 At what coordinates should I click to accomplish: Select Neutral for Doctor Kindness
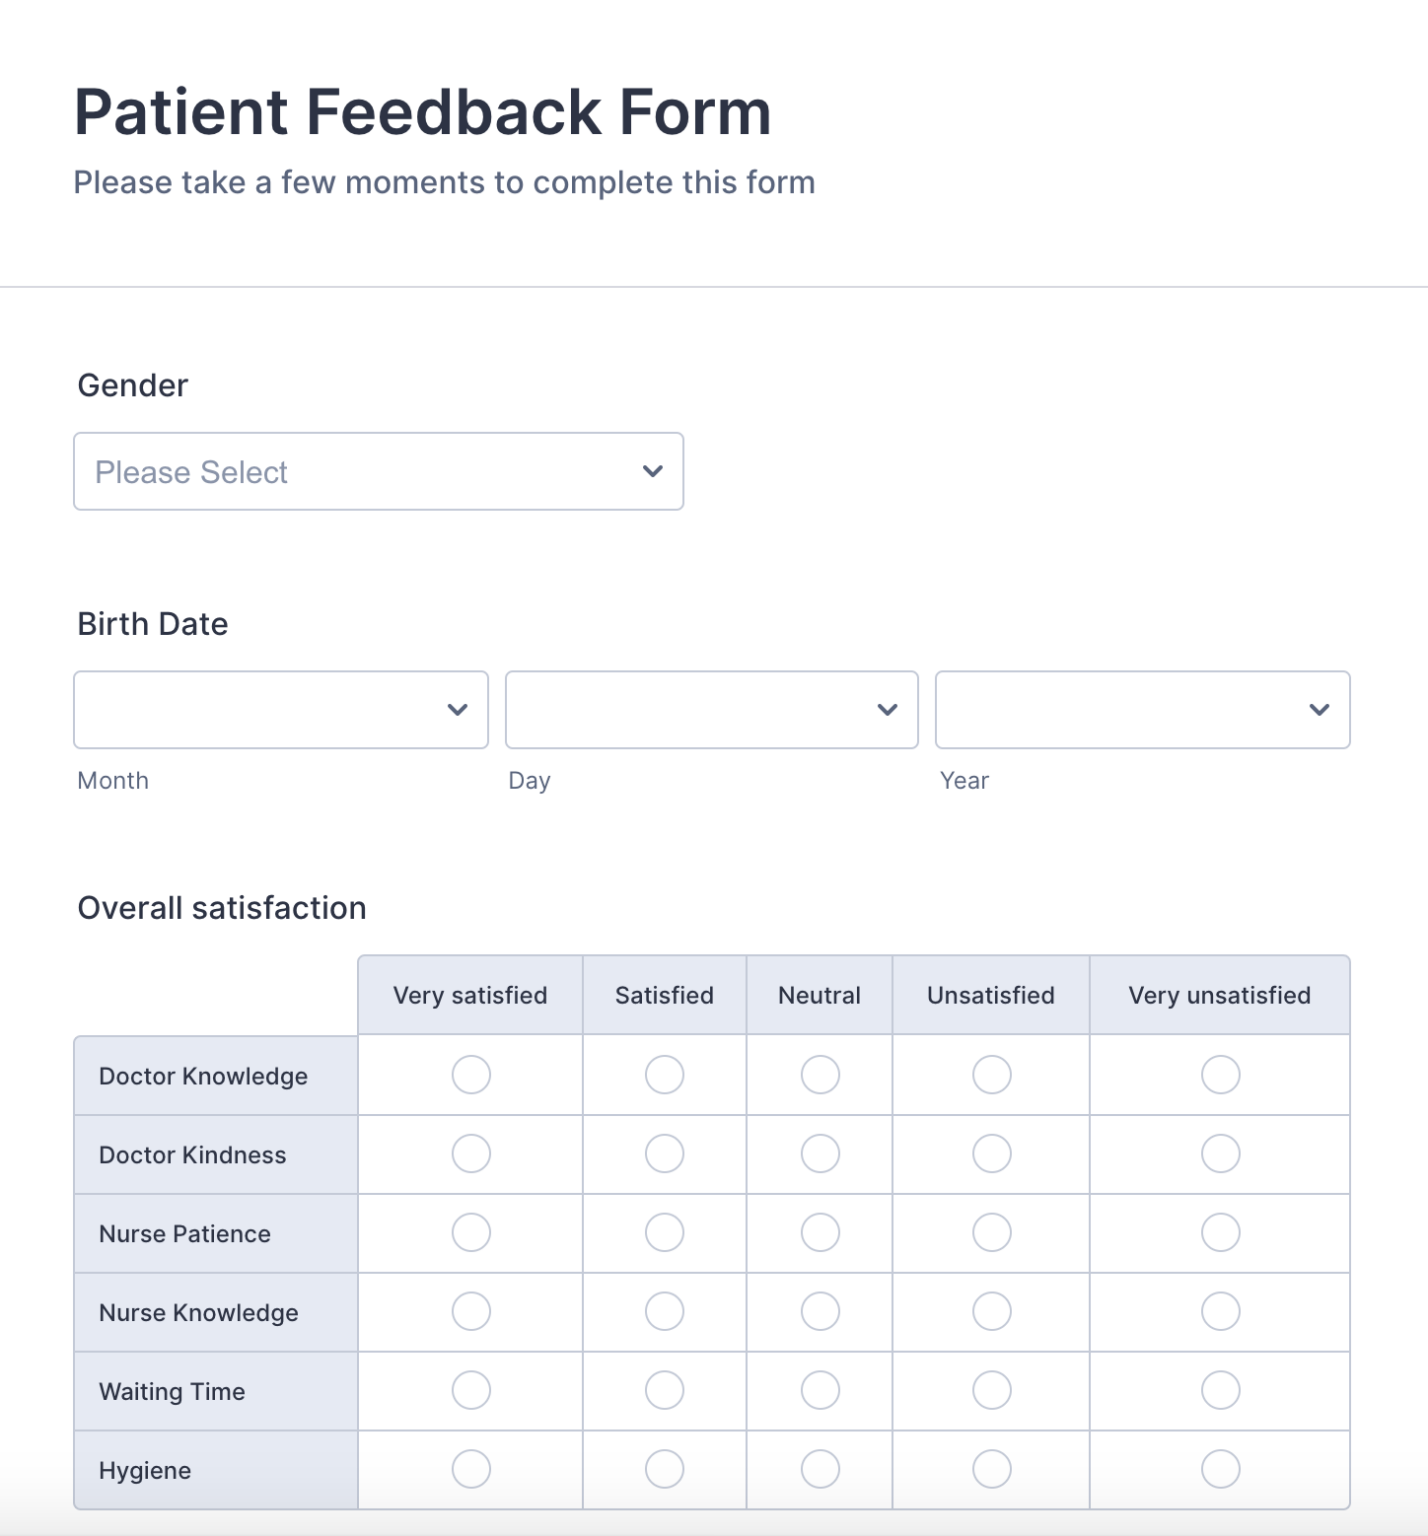[x=819, y=1153]
